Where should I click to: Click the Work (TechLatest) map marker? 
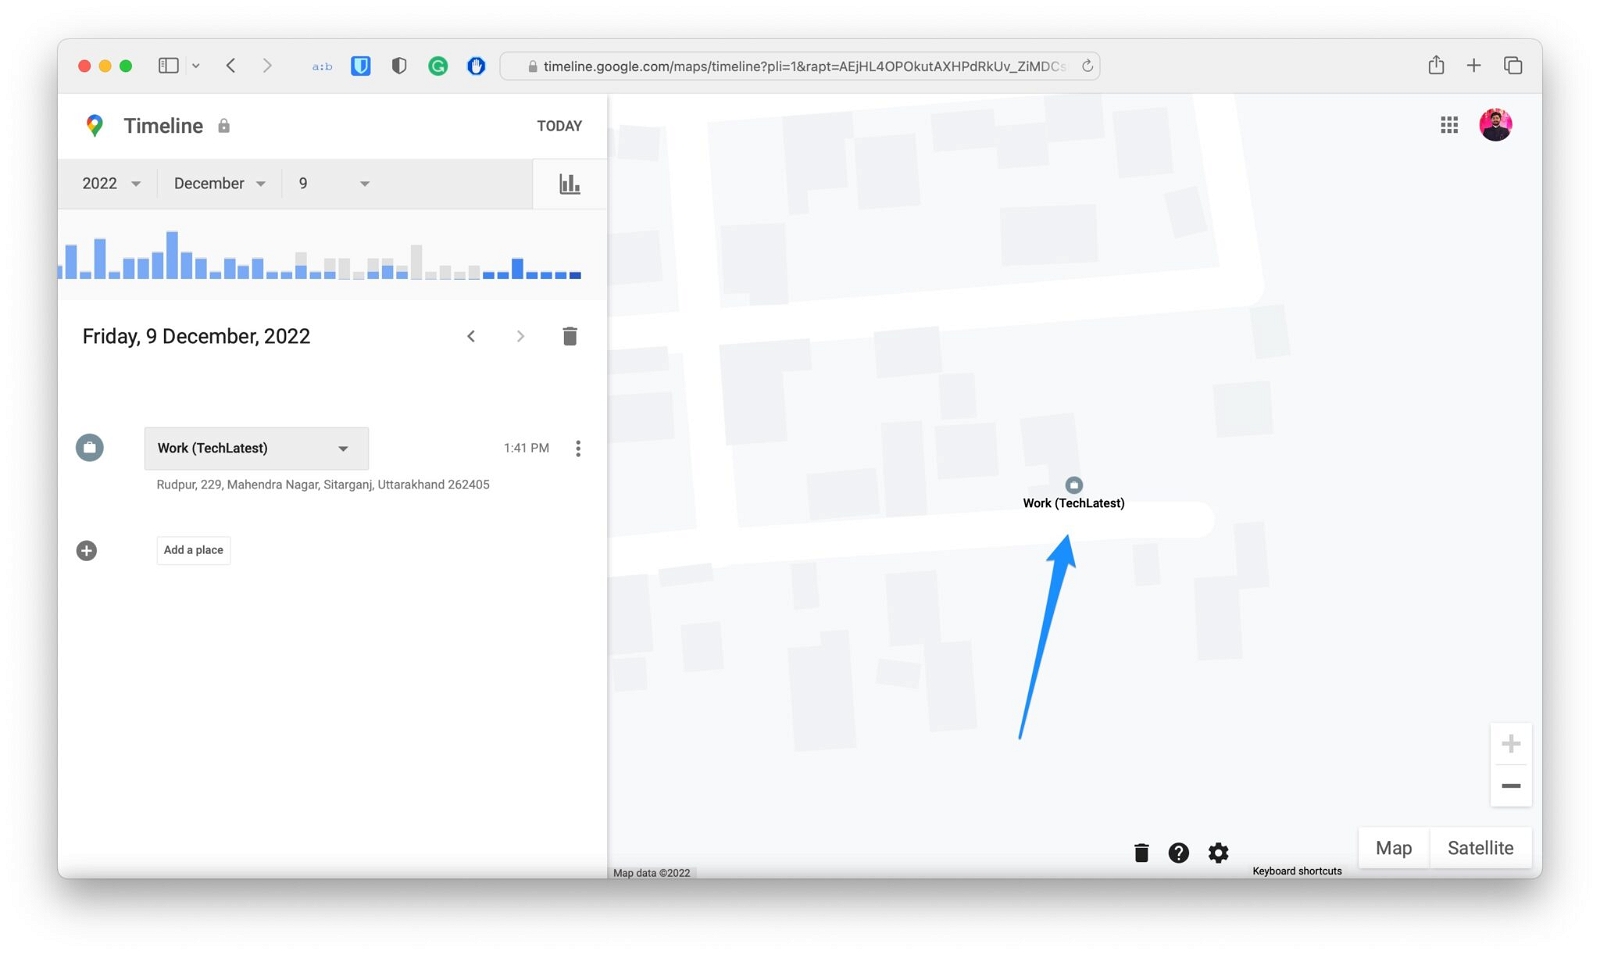click(x=1073, y=485)
